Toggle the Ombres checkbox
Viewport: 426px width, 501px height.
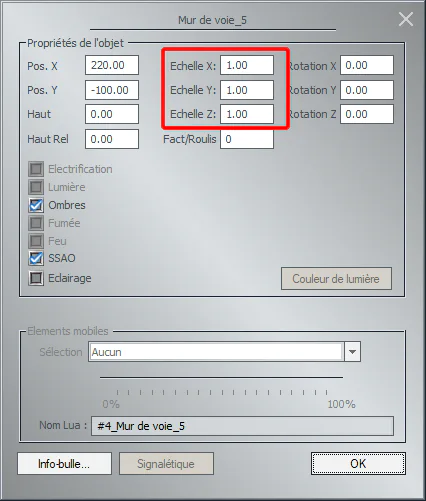[36, 205]
